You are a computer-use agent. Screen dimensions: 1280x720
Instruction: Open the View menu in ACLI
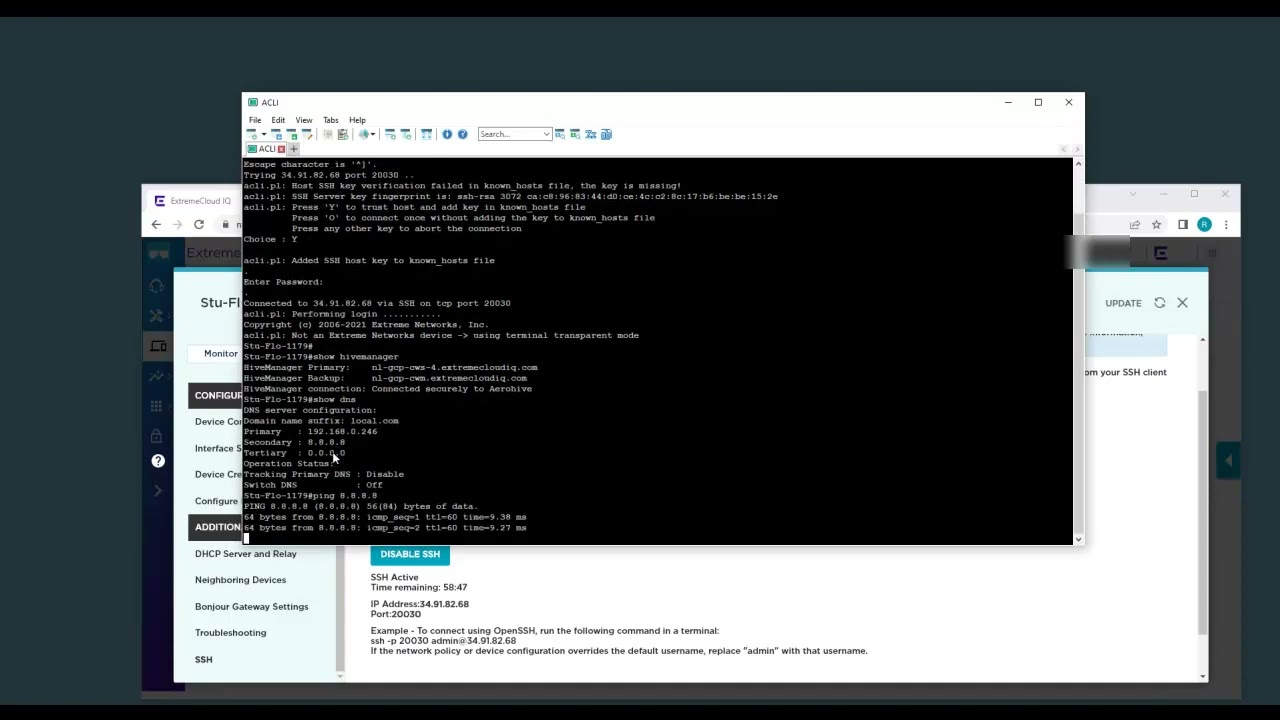tap(304, 120)
